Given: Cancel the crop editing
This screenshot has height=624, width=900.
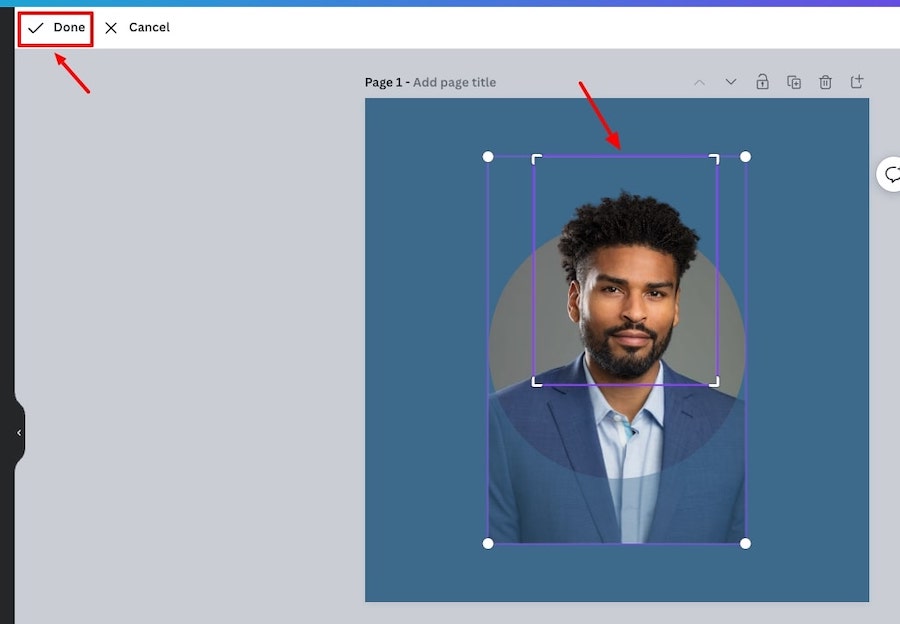Looking at the screenshot, I should pyautogui.click(x=138, y=28).
